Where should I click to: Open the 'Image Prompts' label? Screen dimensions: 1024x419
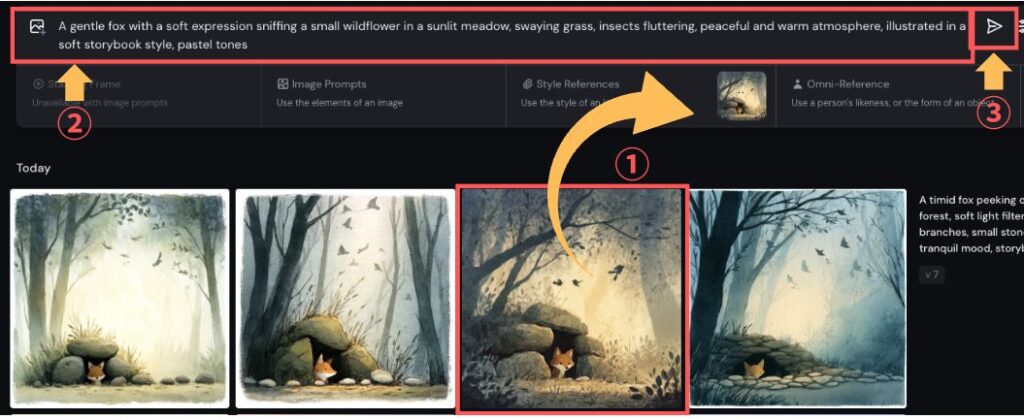[x=328, y=84]
